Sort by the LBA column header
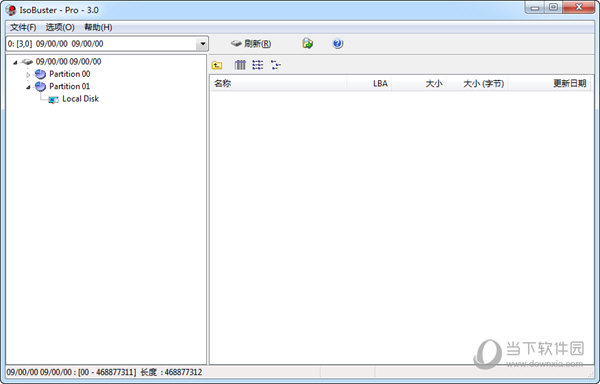 369,83
